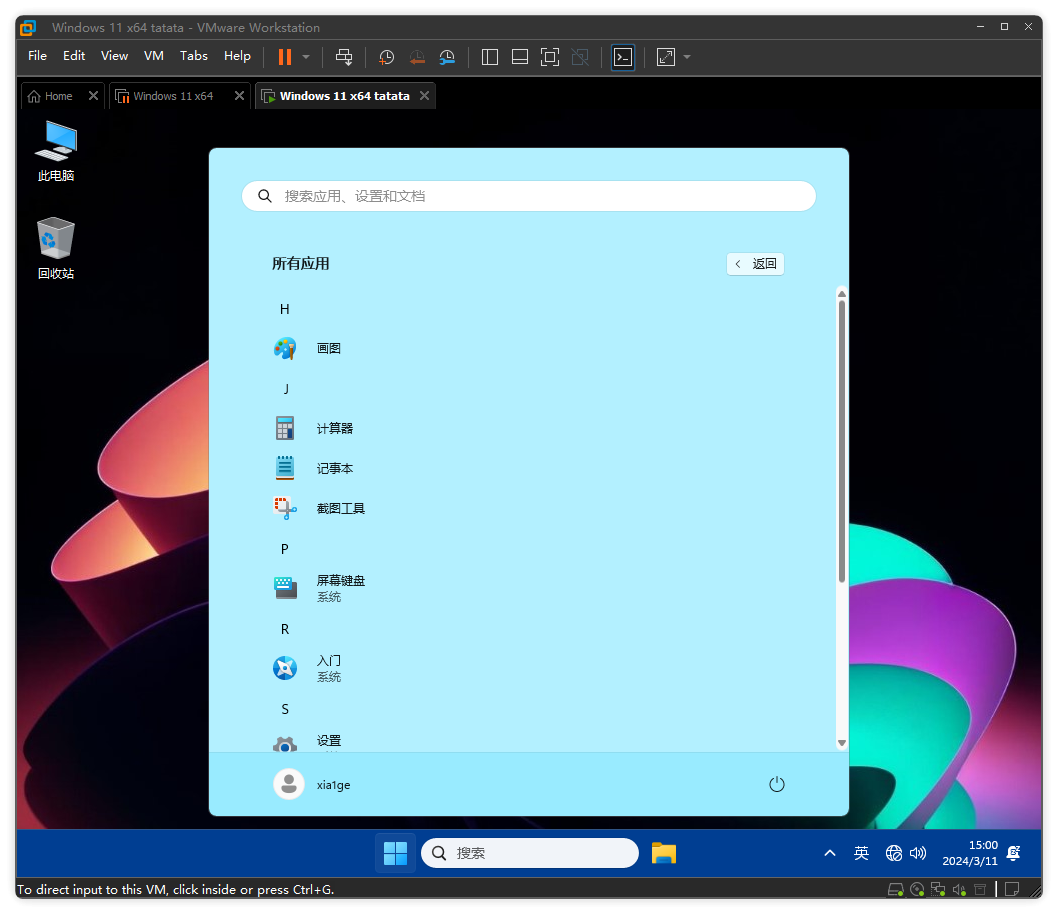Viewport: 1058px width, 914px height.
Task: Toggle the Windows Start button
Action: [x=395, y=853]
